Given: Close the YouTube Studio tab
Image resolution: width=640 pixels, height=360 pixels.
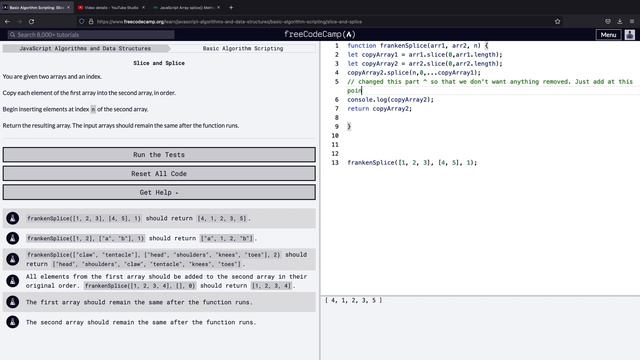Looking at the screenshot, I should [x=143, y=7].
